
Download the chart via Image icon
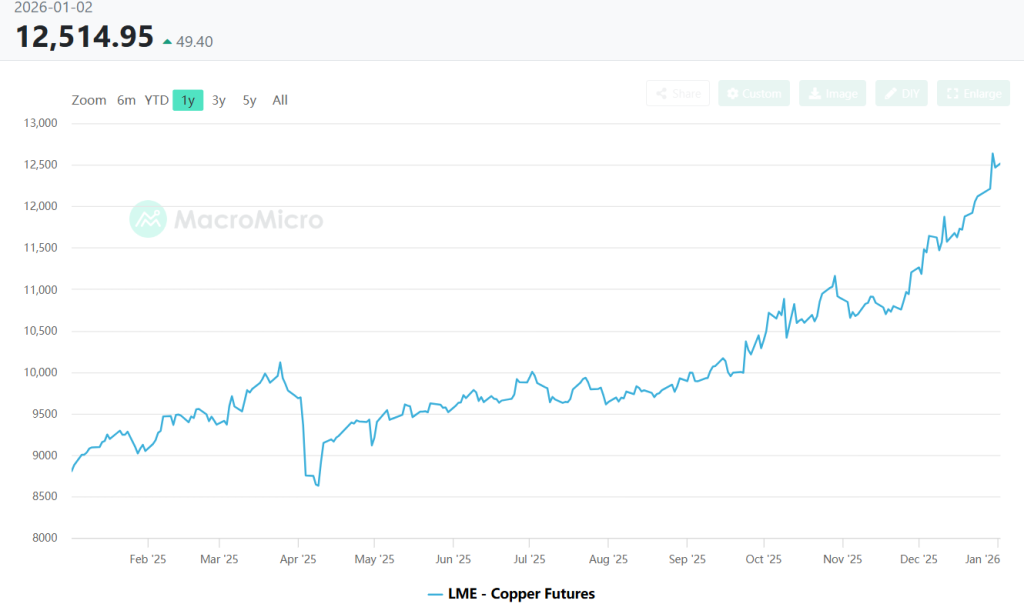(x=832, y=94)
